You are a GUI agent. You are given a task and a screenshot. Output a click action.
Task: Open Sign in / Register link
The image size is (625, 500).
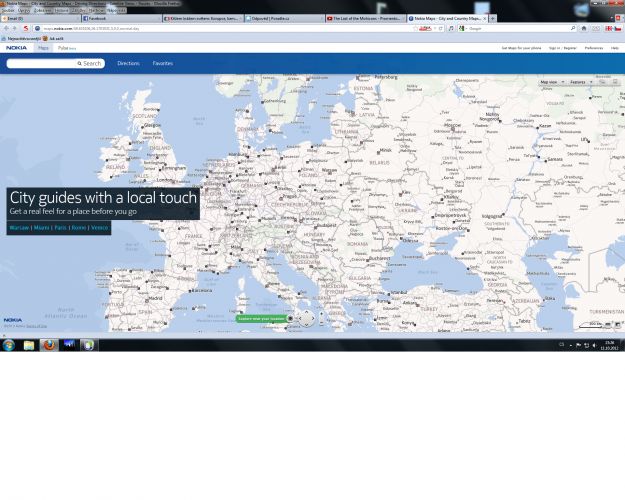(562, 48)
